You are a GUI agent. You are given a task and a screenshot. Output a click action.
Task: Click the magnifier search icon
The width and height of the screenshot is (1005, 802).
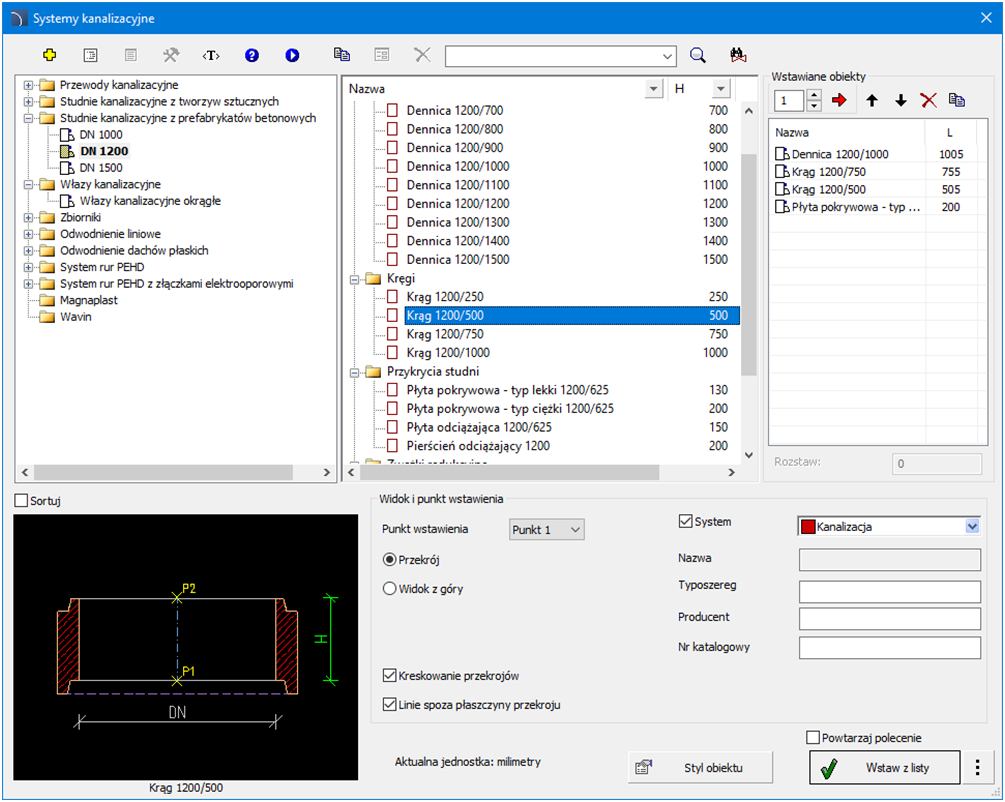[x=698, y=56]
